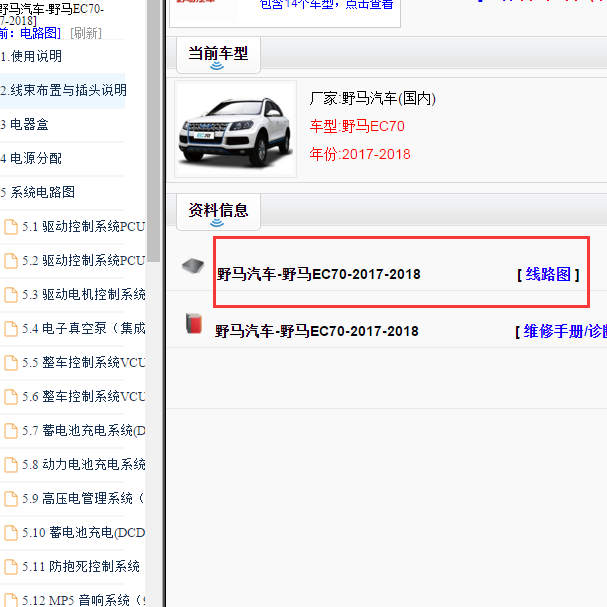Click the red book icon for 维修手册 entry
Image resolution: width=607 pixels, height=607 pixels.
194,323
